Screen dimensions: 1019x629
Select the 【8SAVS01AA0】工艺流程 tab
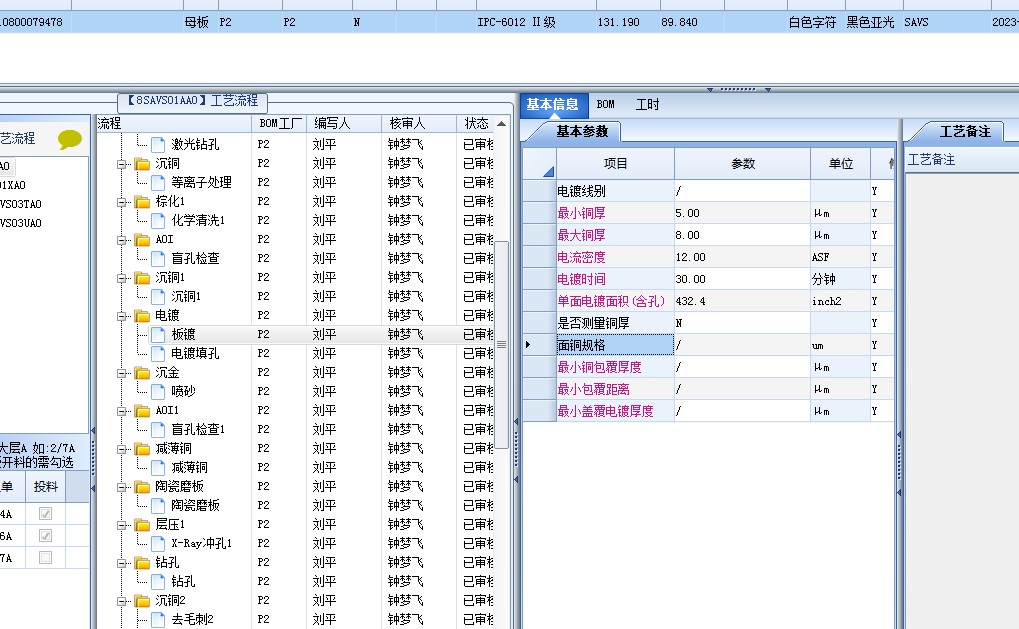click(x=193, y=101)
